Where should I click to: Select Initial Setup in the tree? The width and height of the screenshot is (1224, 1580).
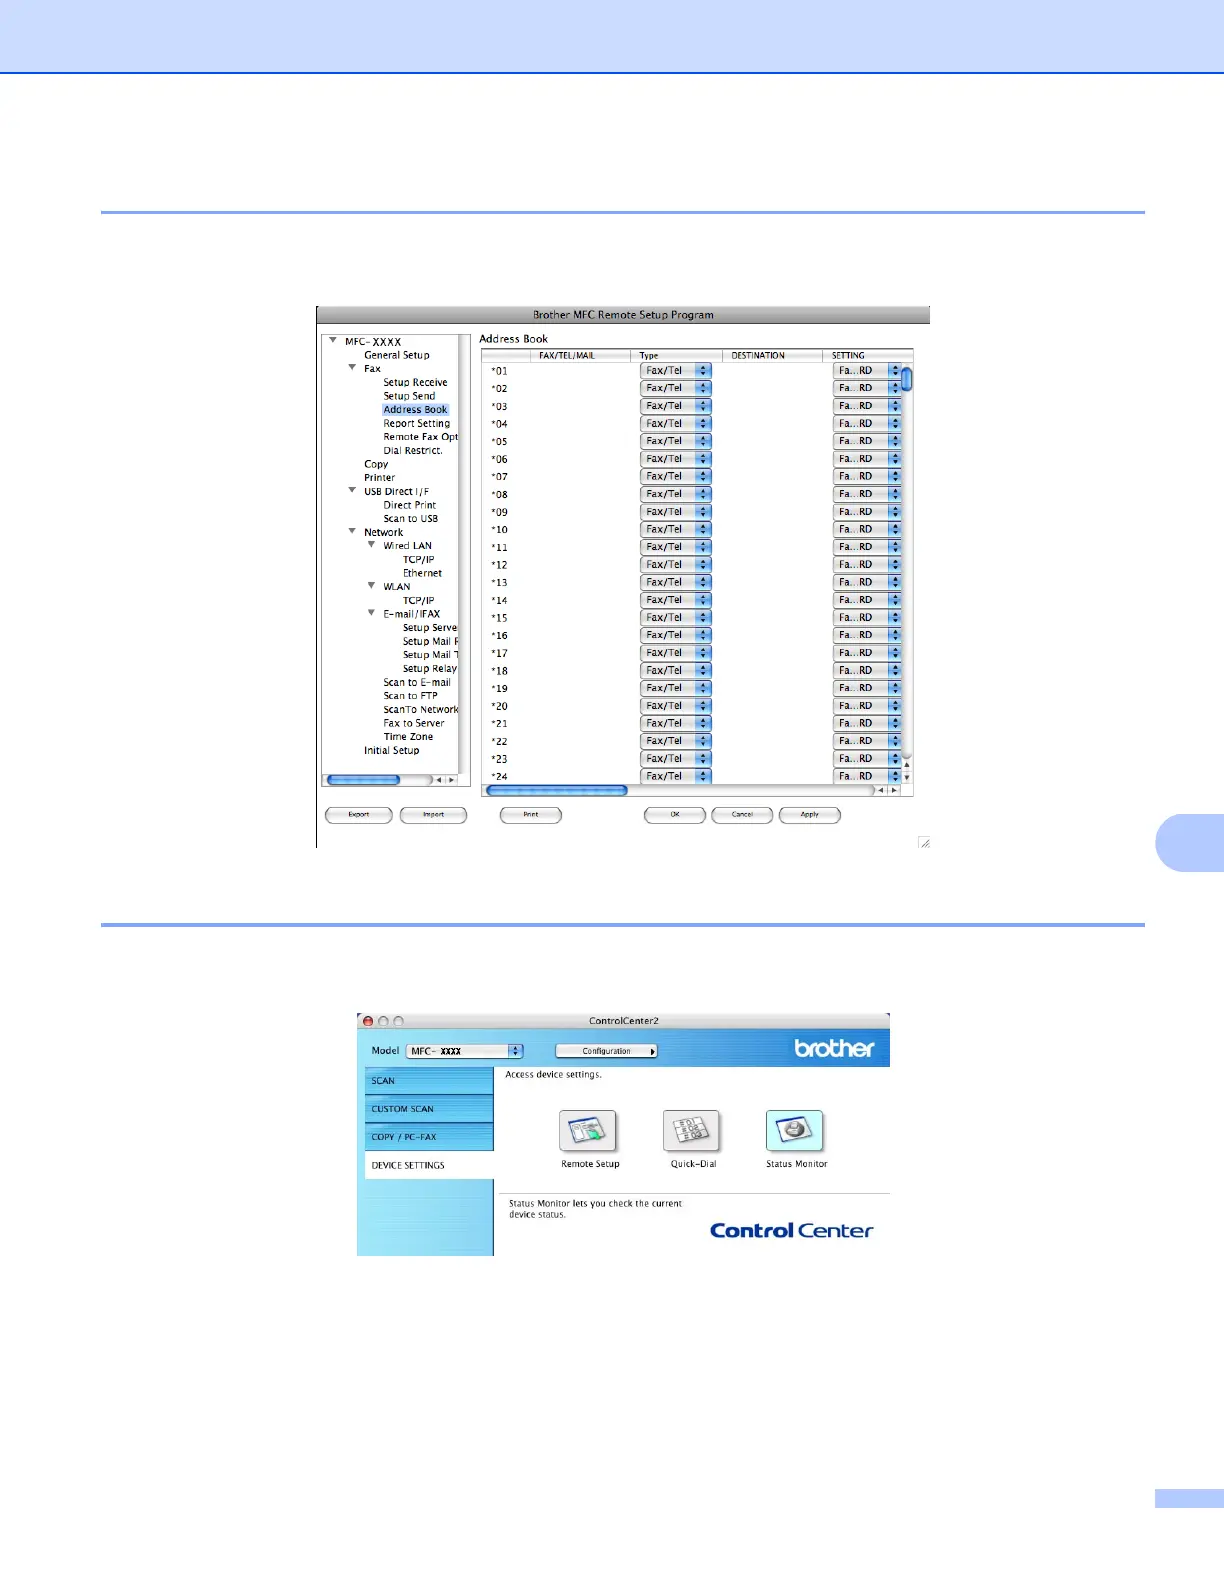(x=391, y=750)
